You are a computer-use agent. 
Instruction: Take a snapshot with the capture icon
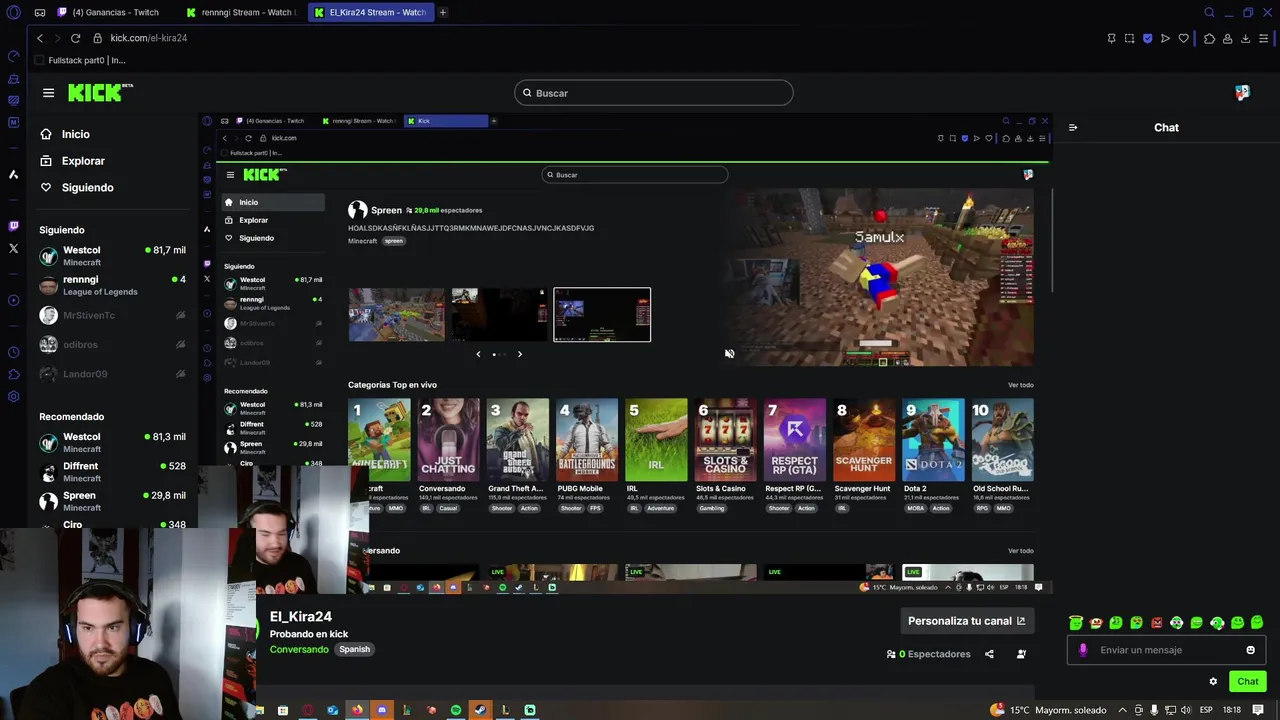(x=1129, y=38)
